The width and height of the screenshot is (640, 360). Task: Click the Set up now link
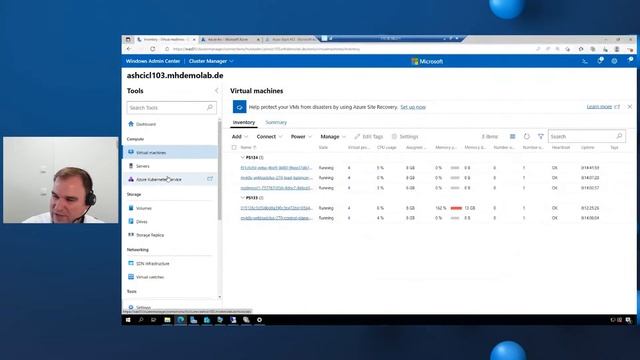413,107
